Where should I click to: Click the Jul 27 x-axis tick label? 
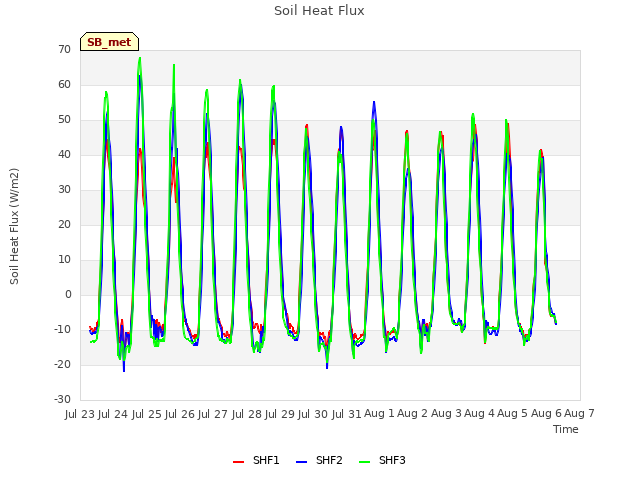[213, 414]
